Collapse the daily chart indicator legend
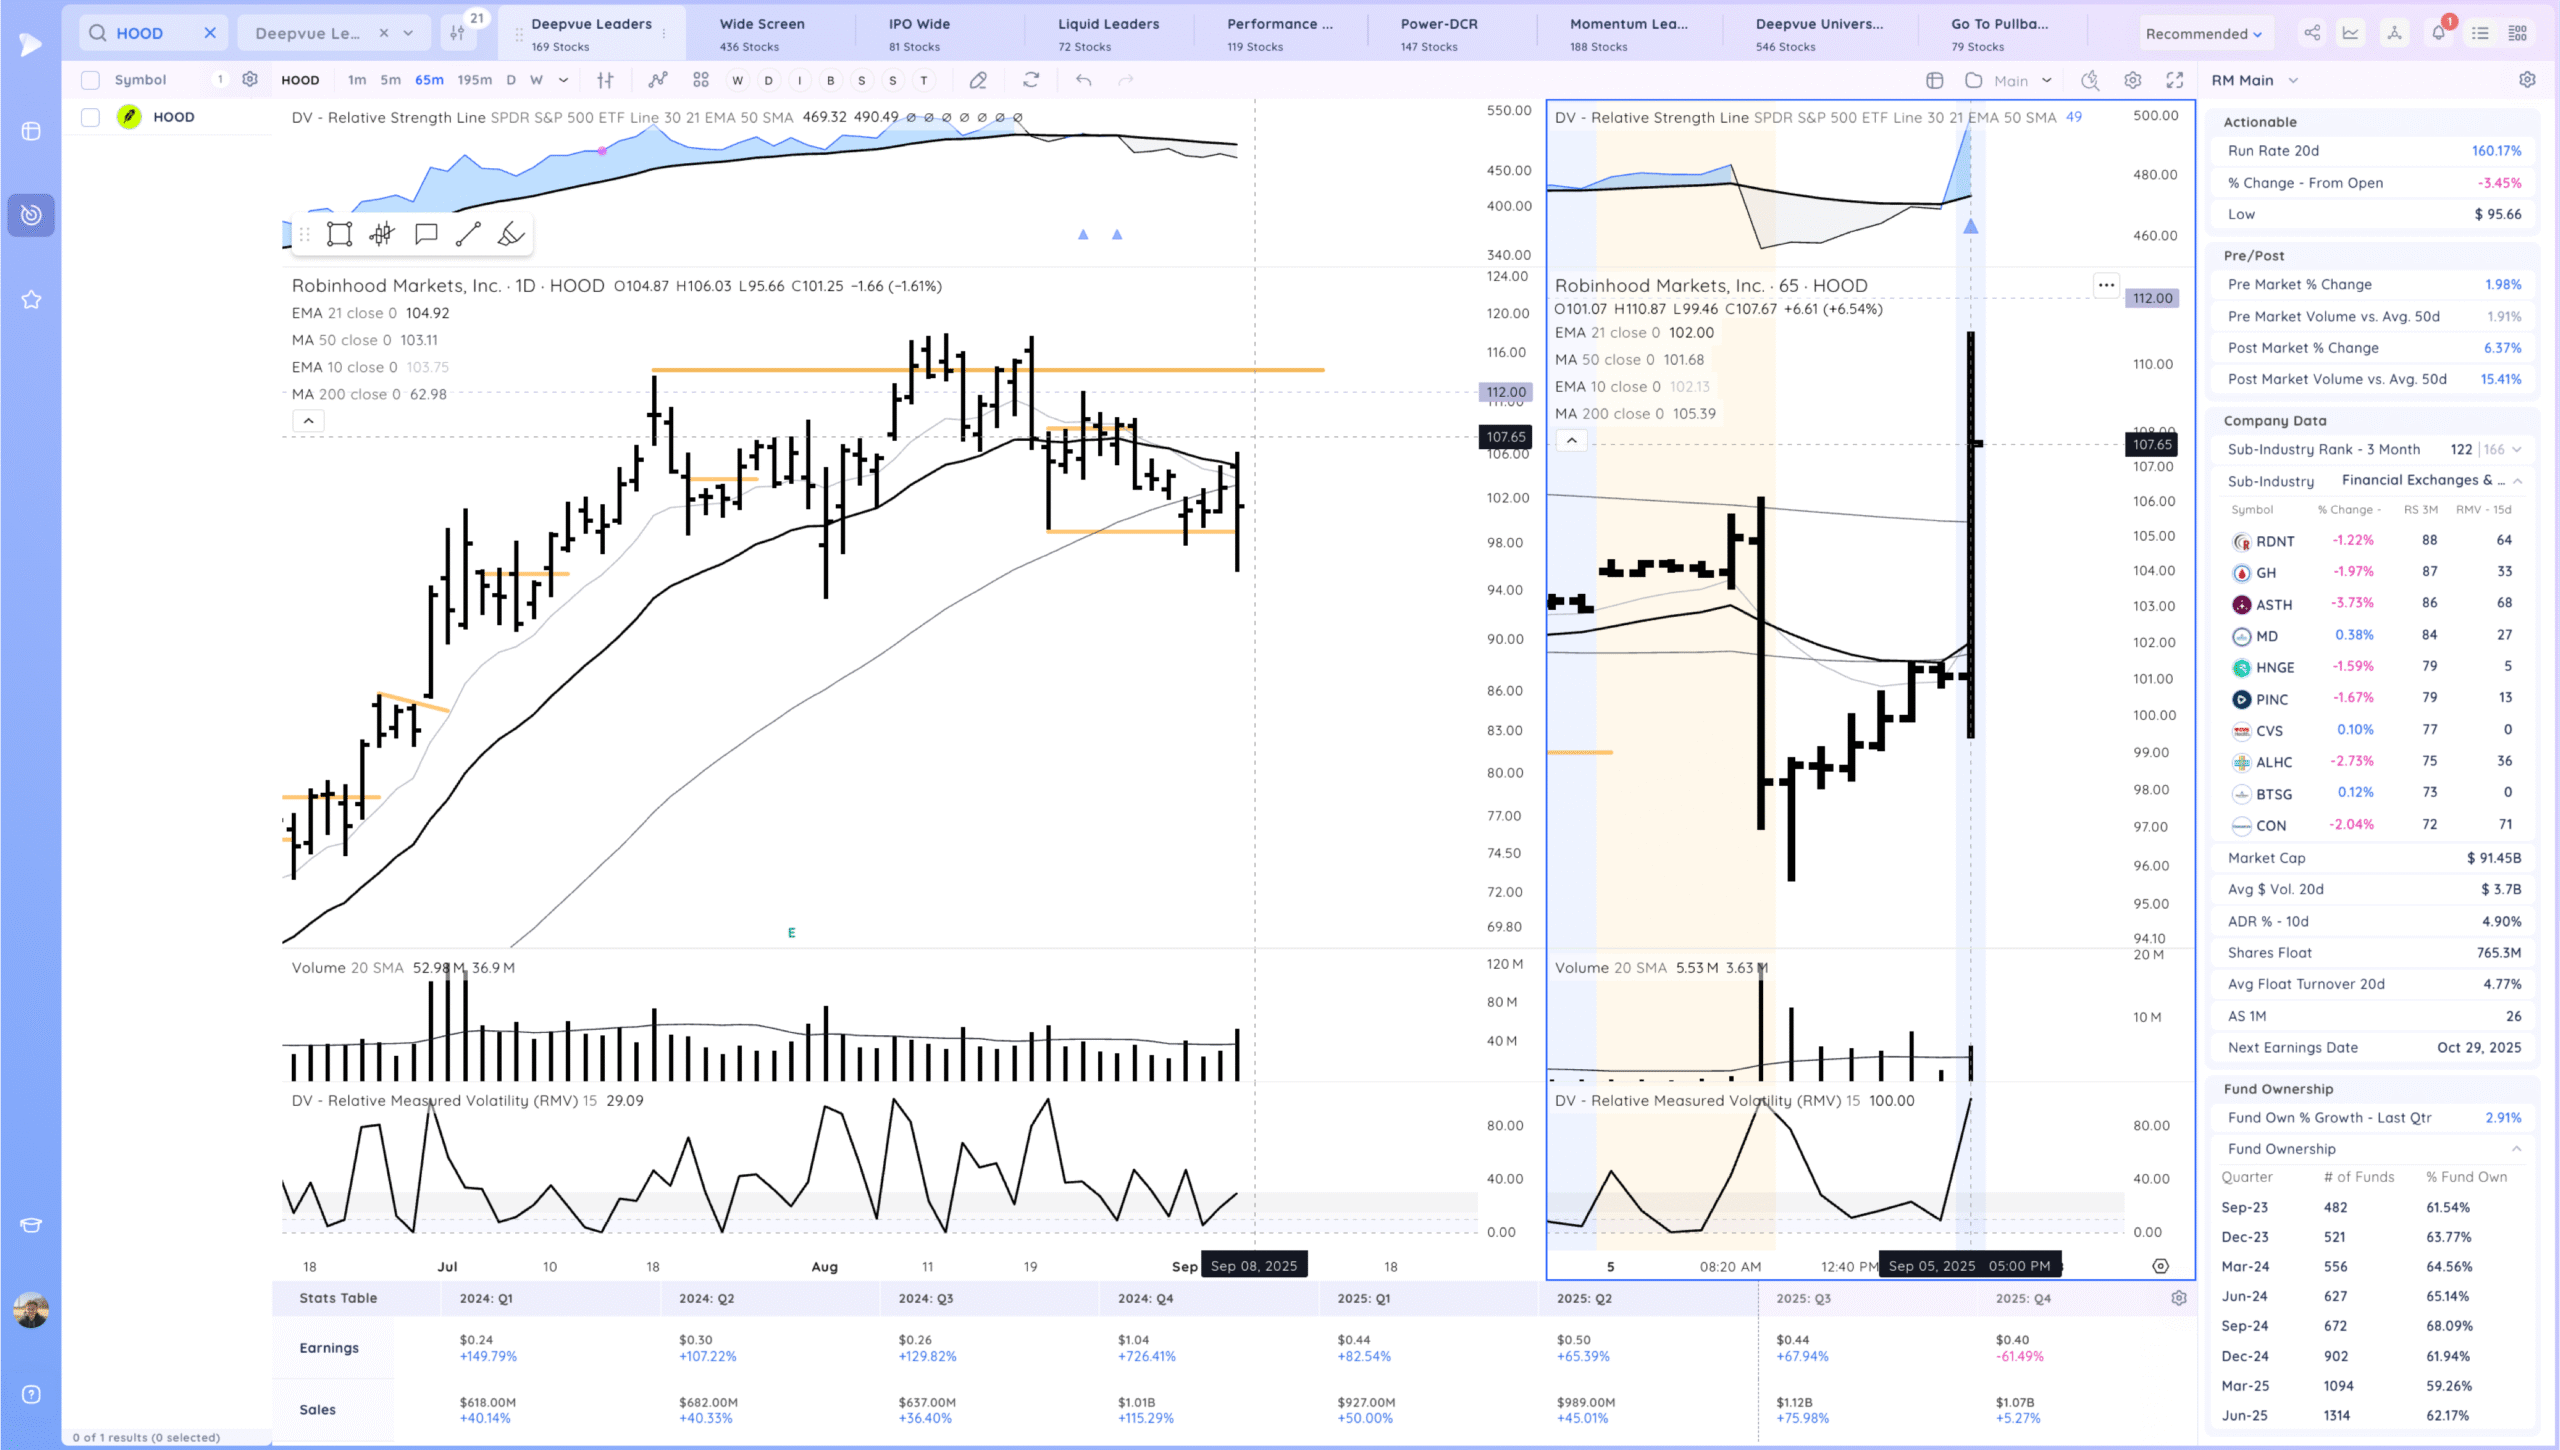2560x1450 pixels. (309, 421)
